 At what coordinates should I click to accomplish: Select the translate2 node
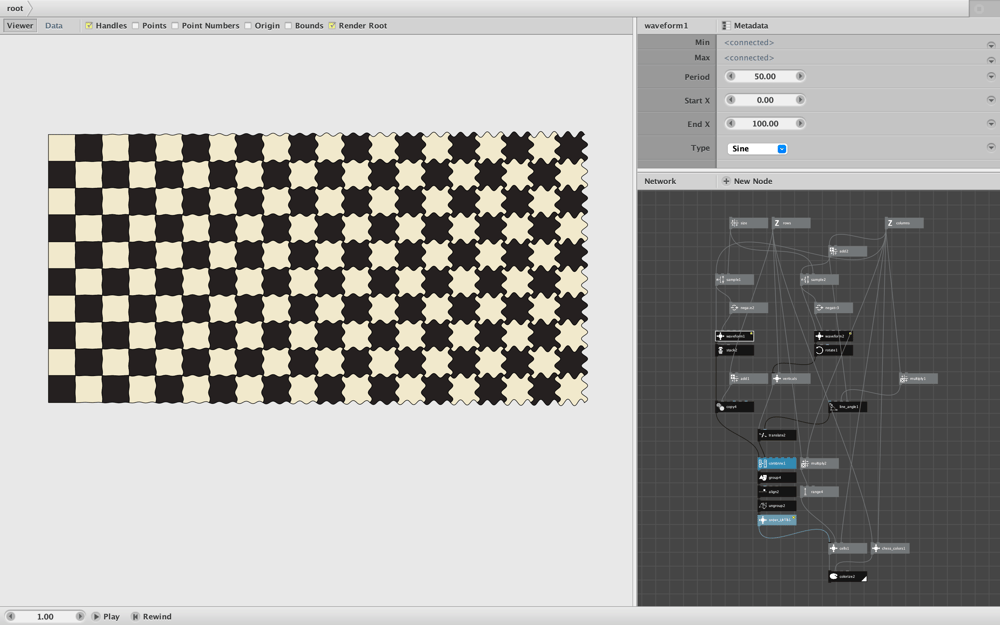point(777,435)
